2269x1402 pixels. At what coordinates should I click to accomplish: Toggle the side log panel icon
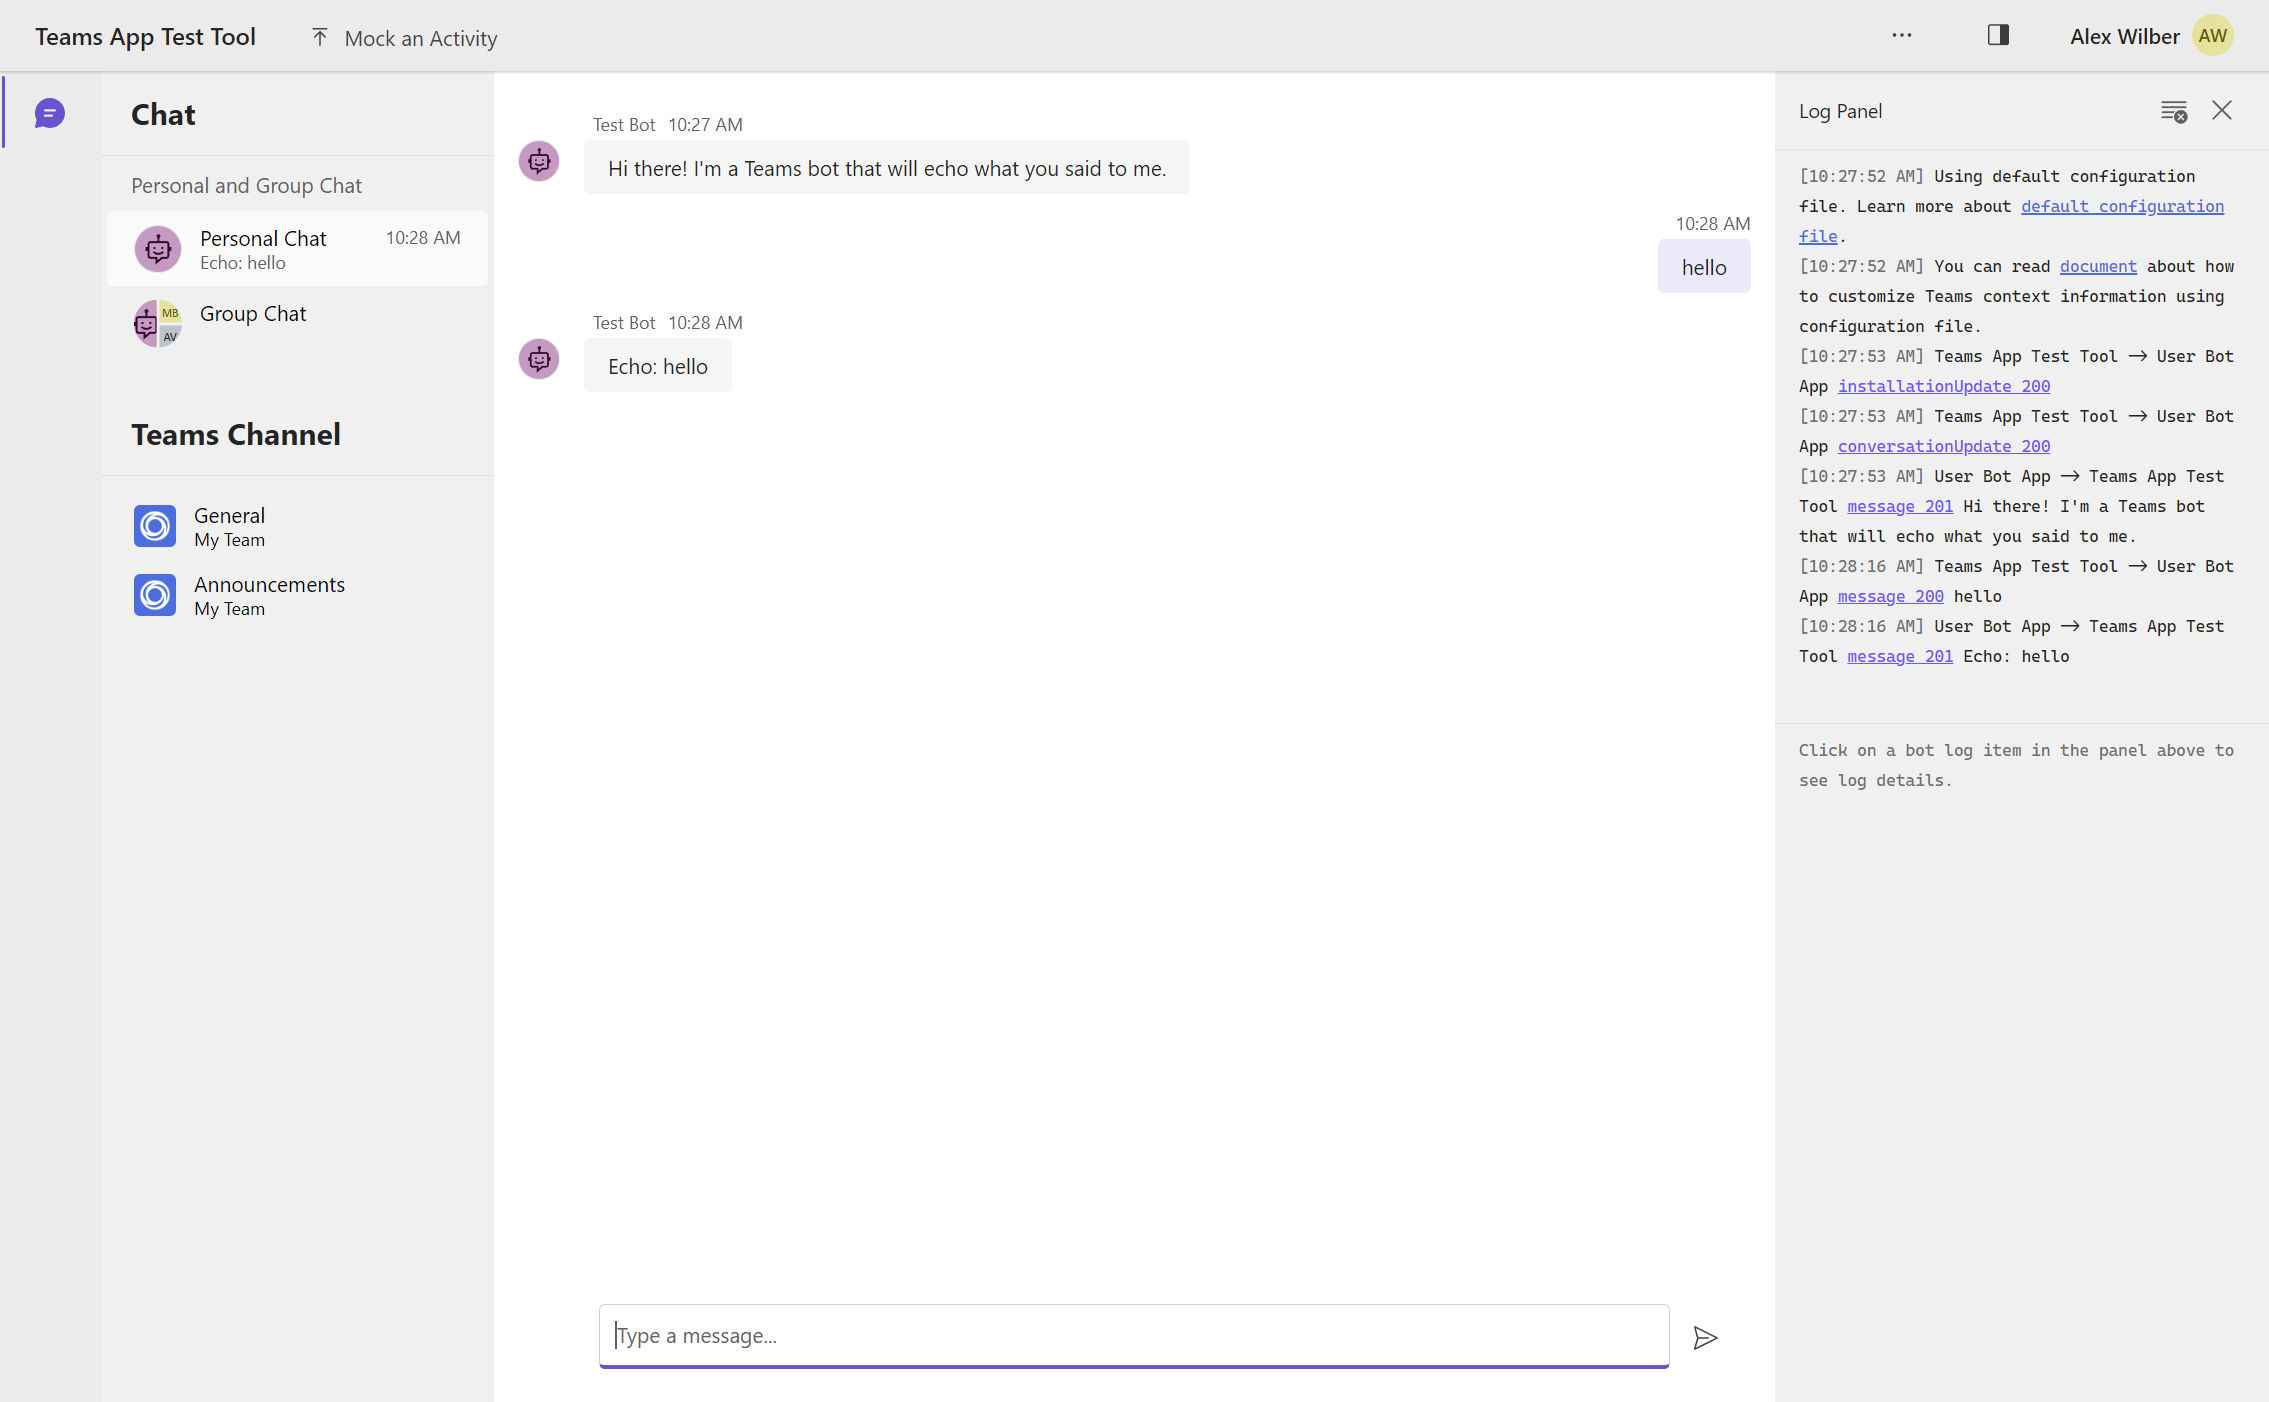[1997, 36]
